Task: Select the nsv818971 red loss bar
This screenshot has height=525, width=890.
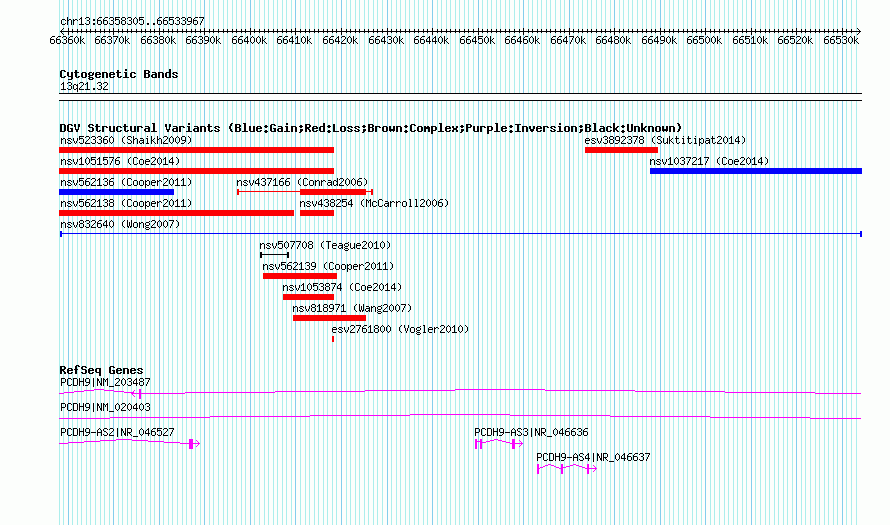Action: [329, 318]
